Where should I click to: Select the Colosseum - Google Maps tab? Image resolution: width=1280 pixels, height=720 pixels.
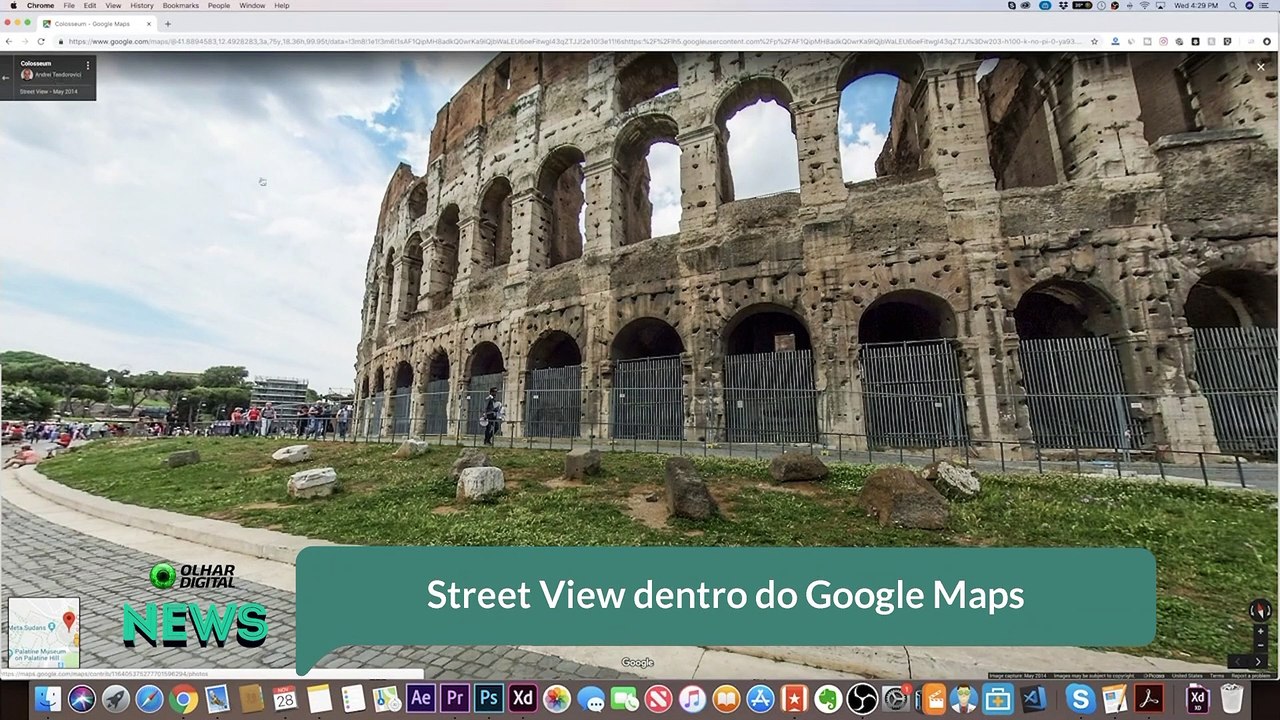click(97, 23)
